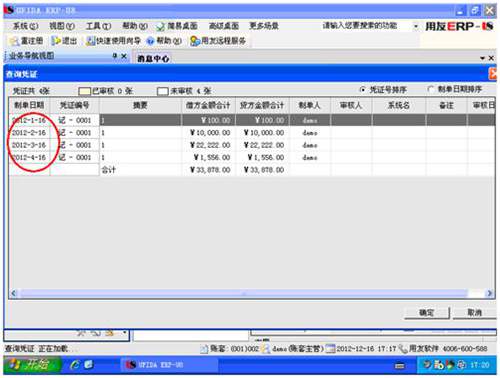Click the 制单人 column header
This screenshot has height=378, width=500.
tap(310, 105)
